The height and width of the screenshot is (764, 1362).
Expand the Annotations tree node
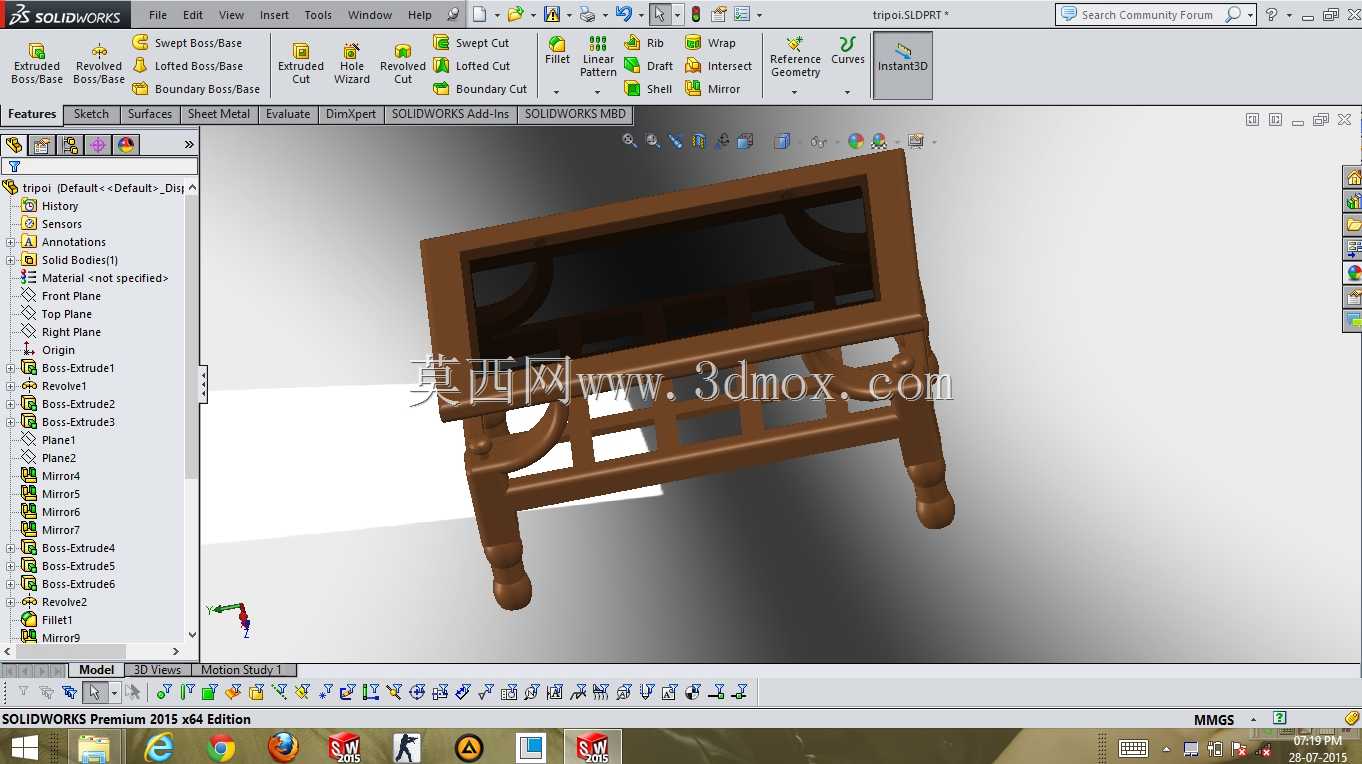(11, 242)
